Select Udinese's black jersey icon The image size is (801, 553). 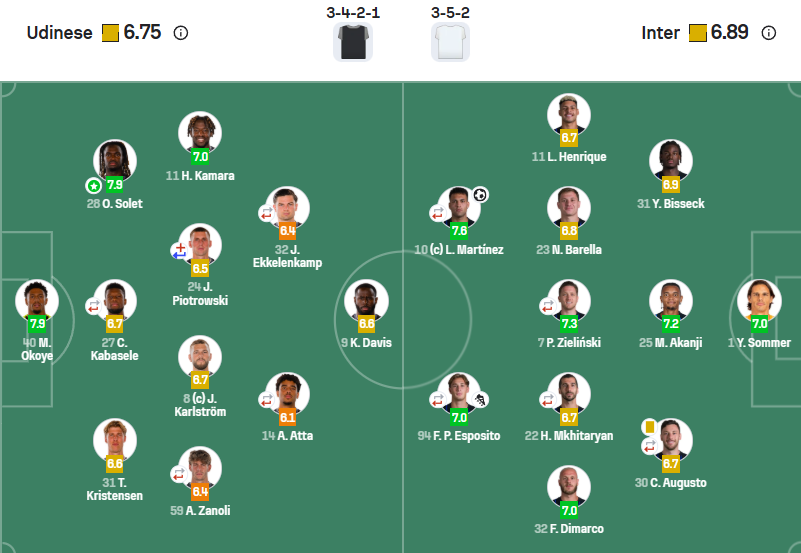click(352, 42)
